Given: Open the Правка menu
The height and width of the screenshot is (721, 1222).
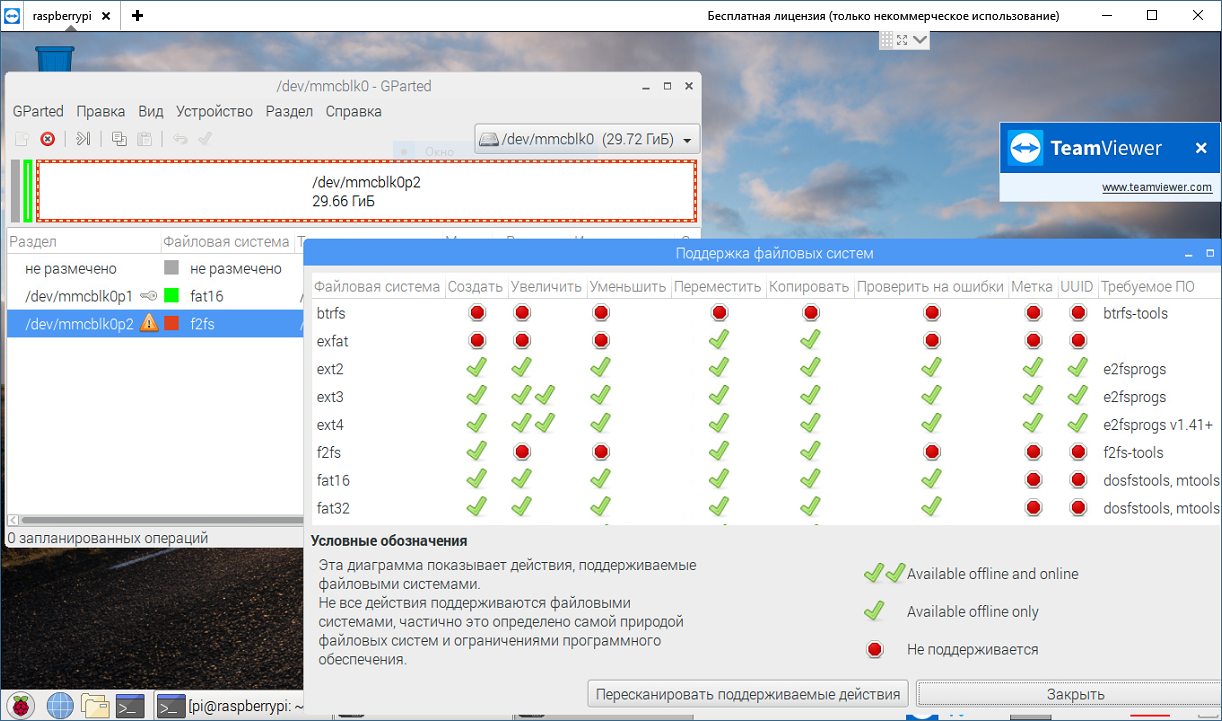Looking at the screenshot, I should pyautogui.click(x=101, y=111).
